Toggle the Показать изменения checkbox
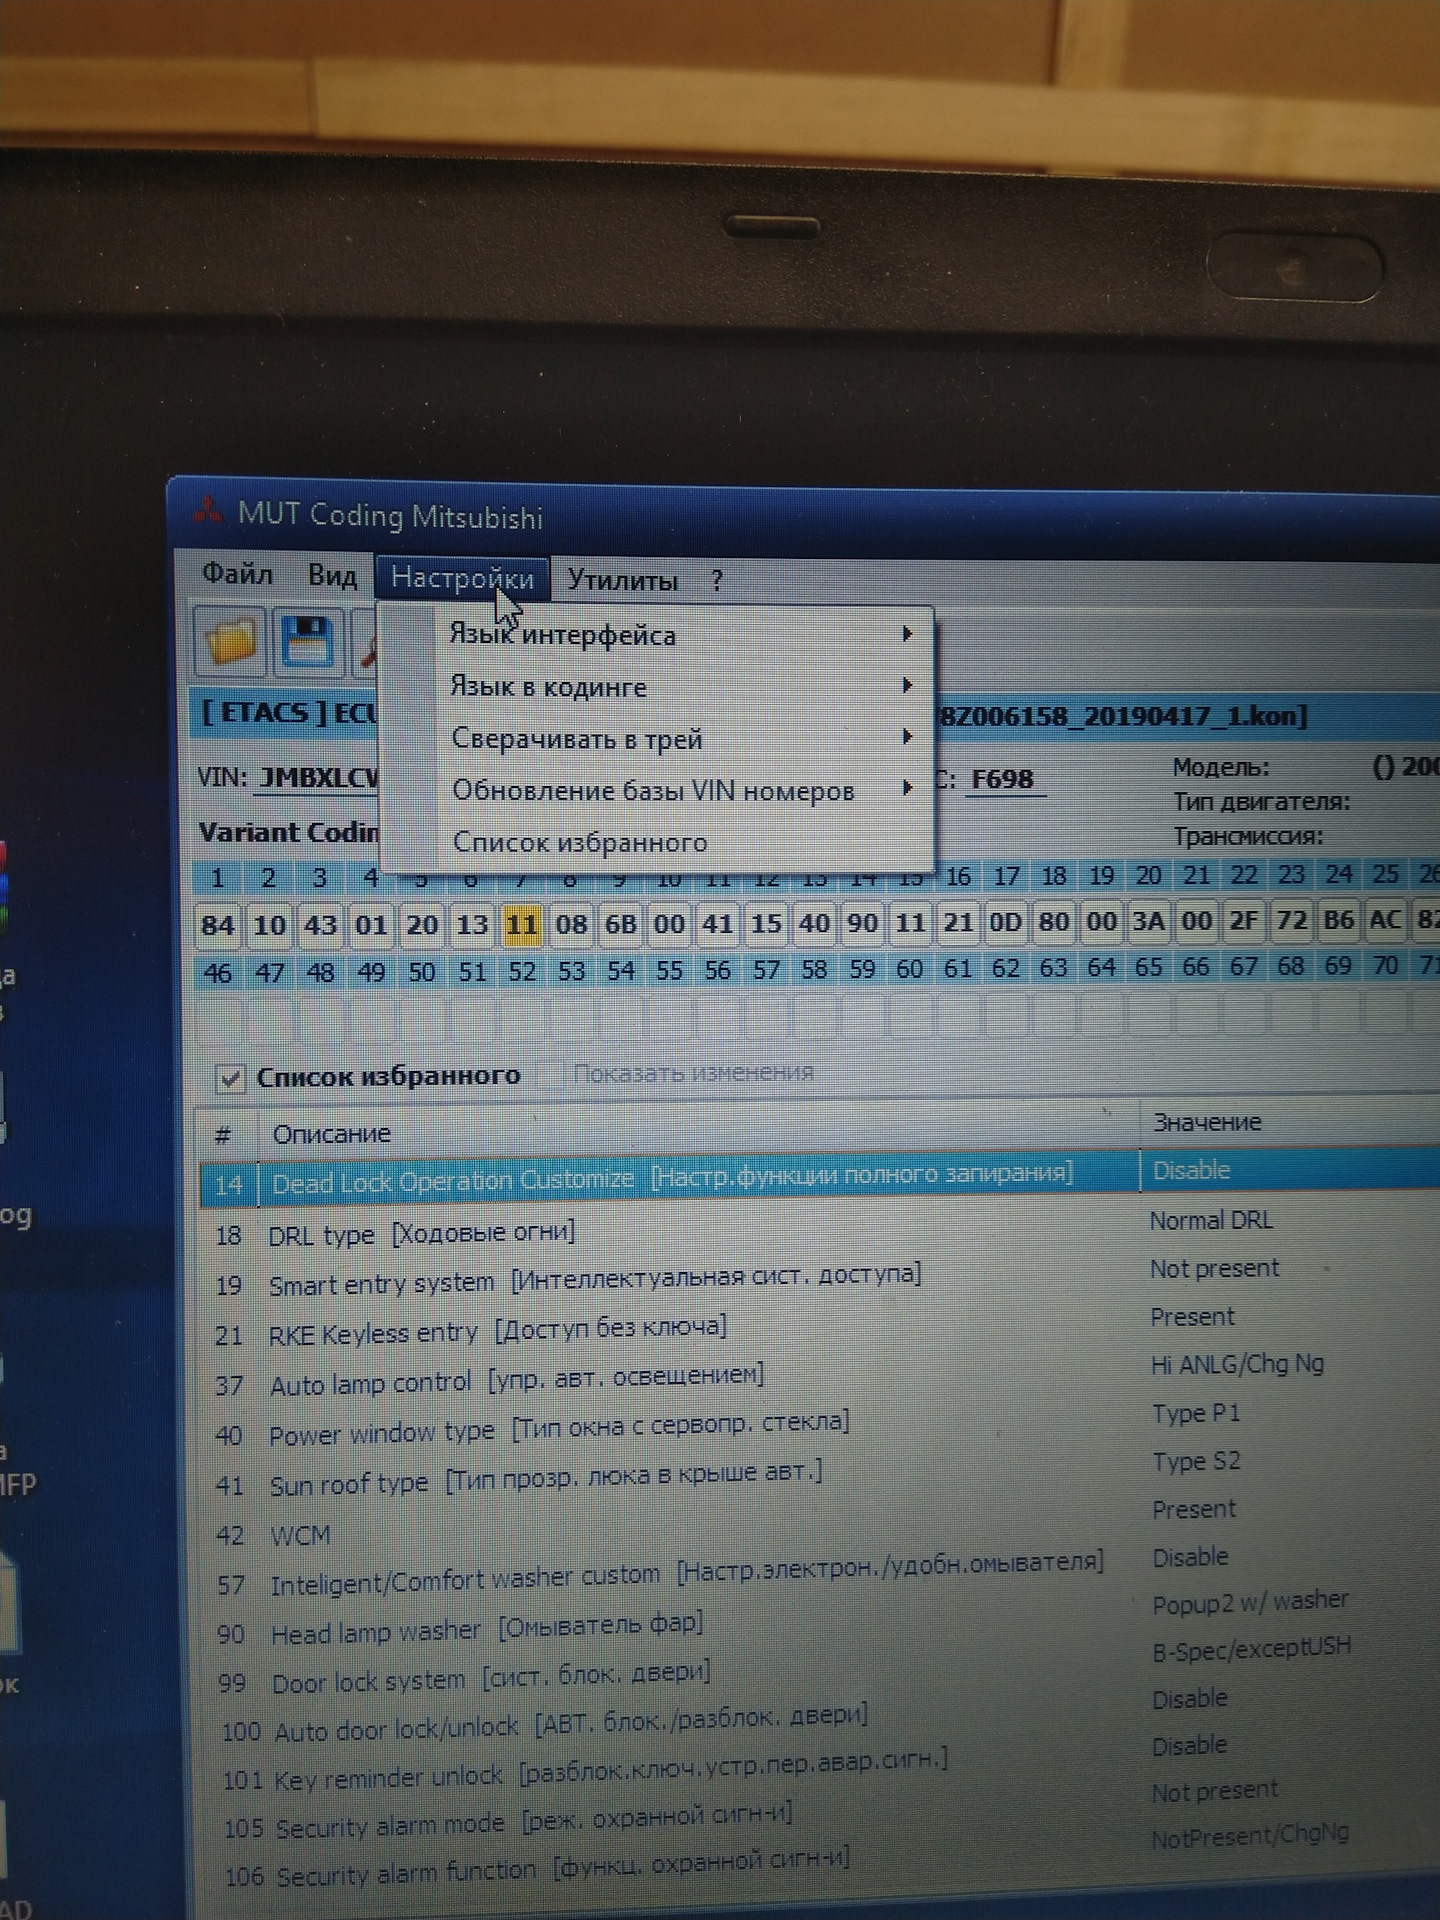The image size is (1440, 1920). point(550,1075)
